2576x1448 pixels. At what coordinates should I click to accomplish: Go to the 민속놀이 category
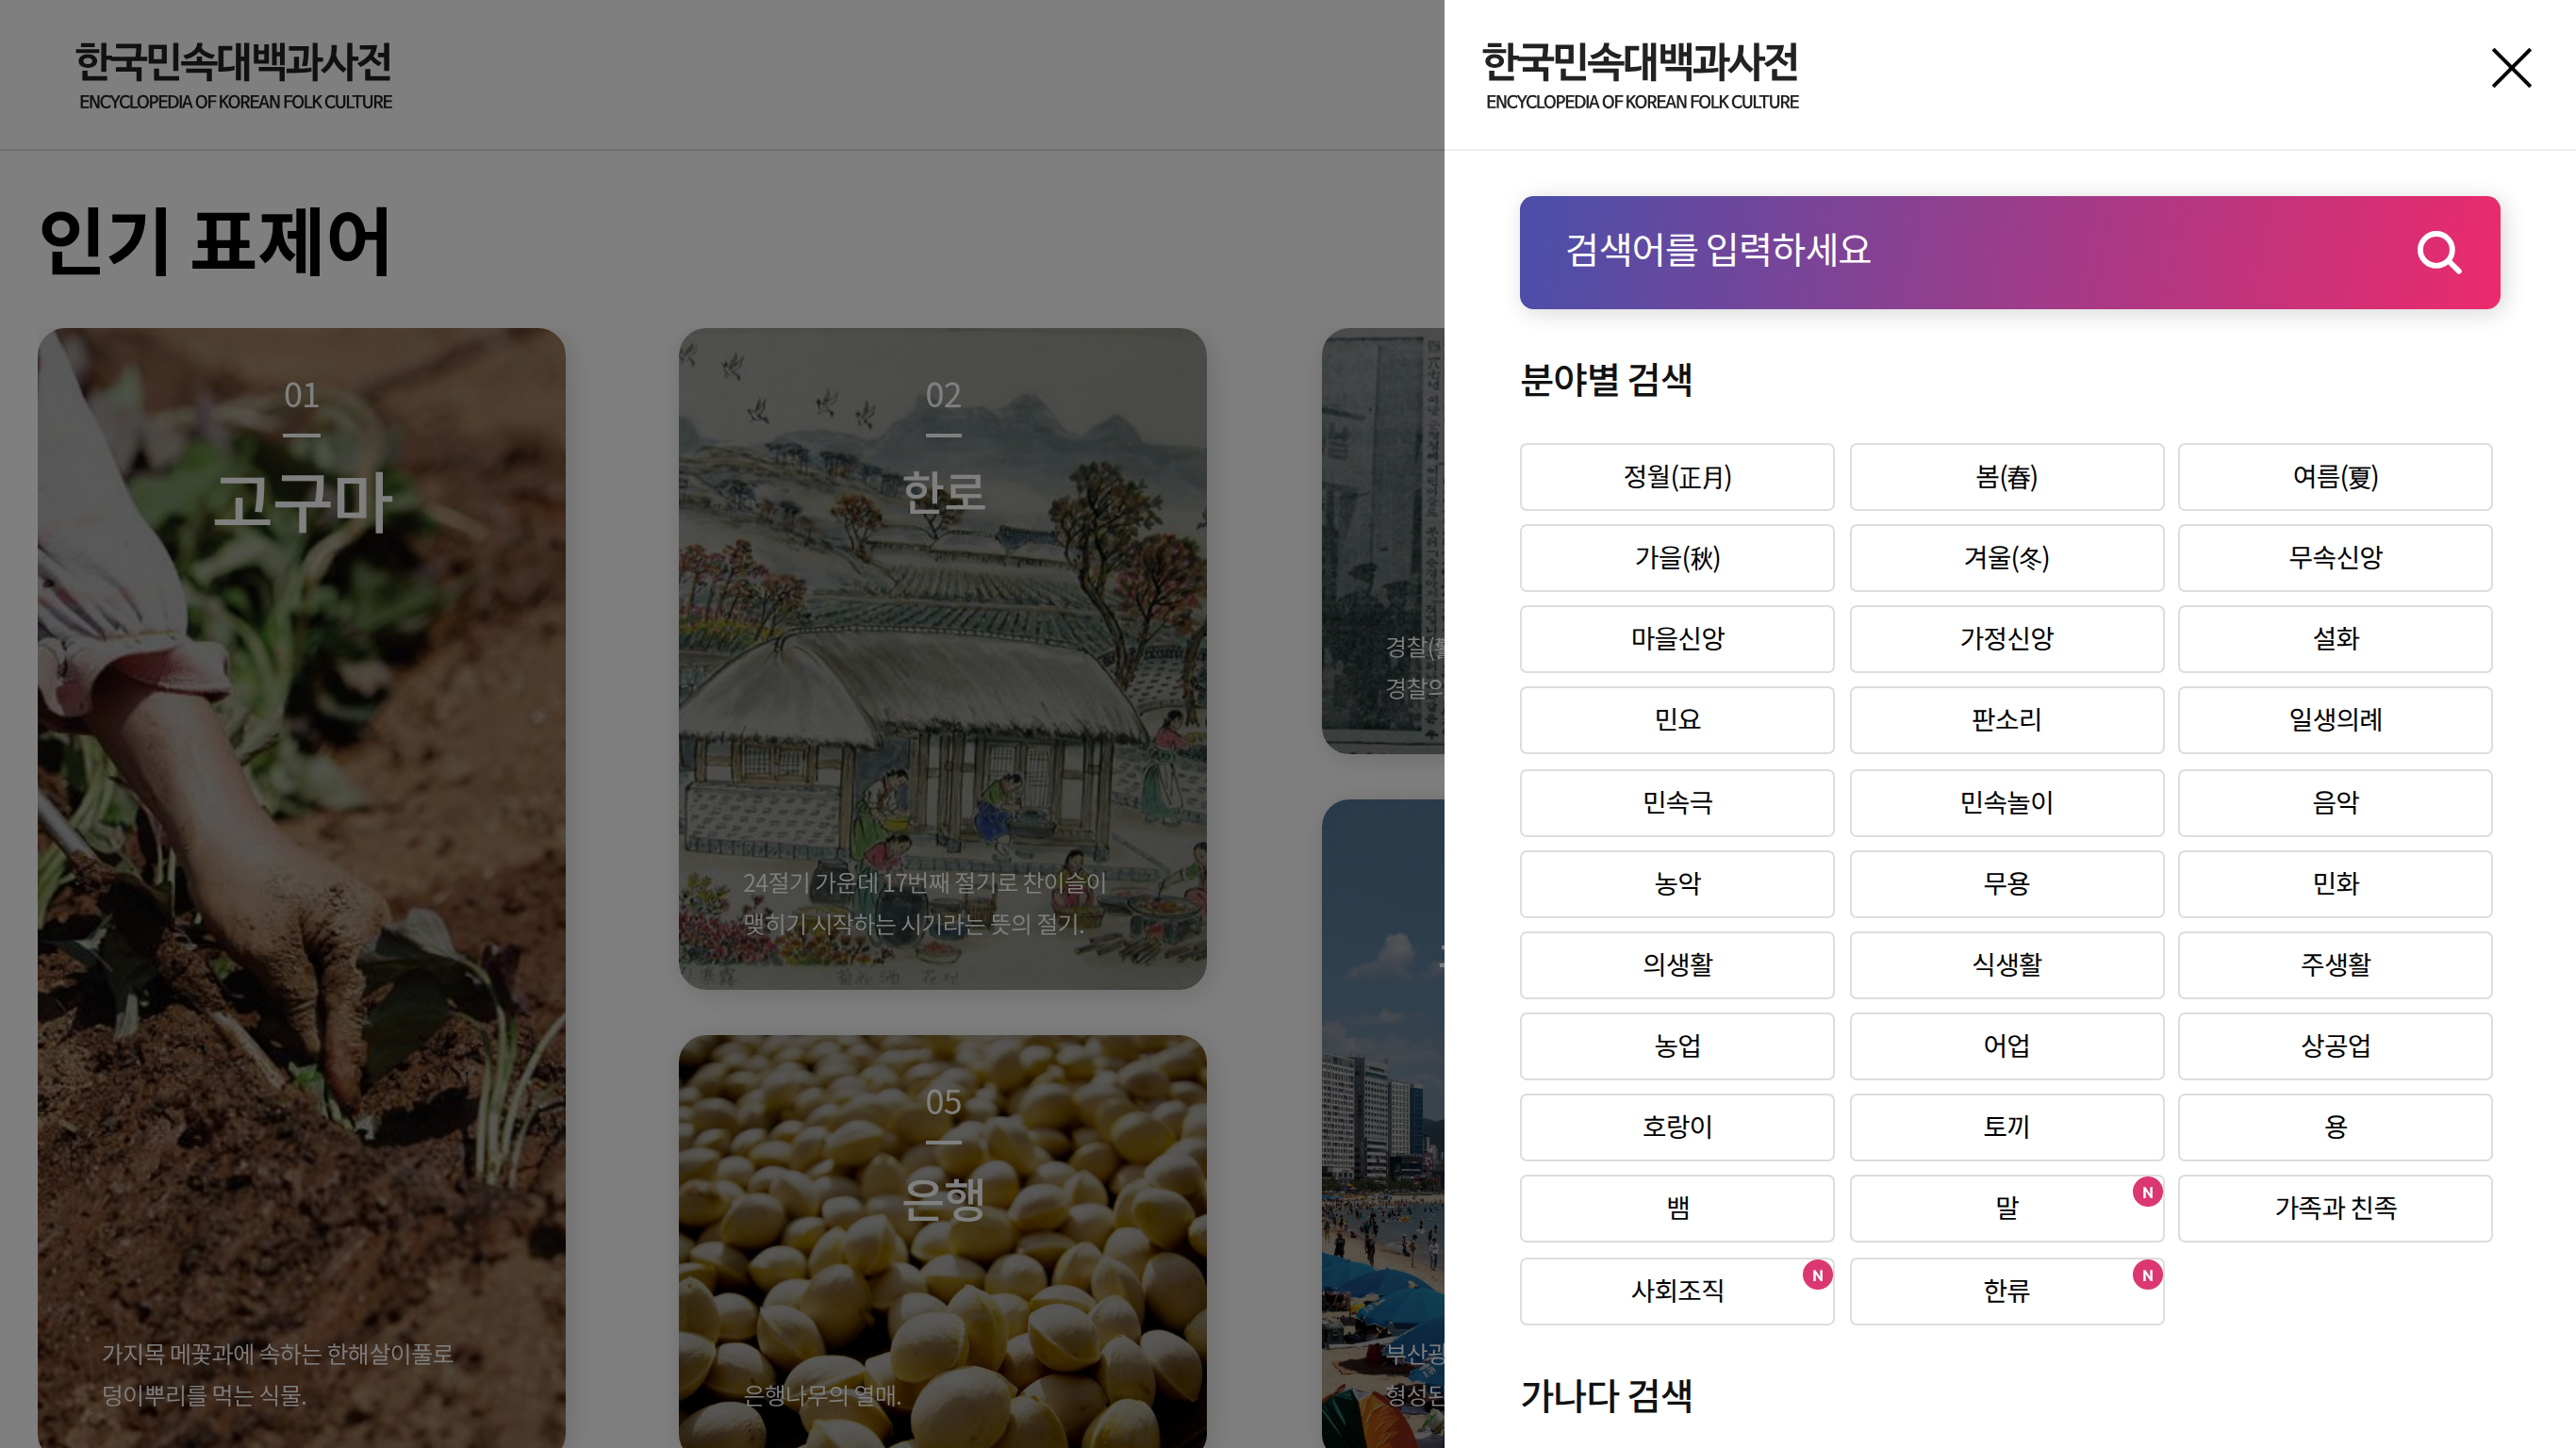pyautogui.click(x=2006, y=803)
